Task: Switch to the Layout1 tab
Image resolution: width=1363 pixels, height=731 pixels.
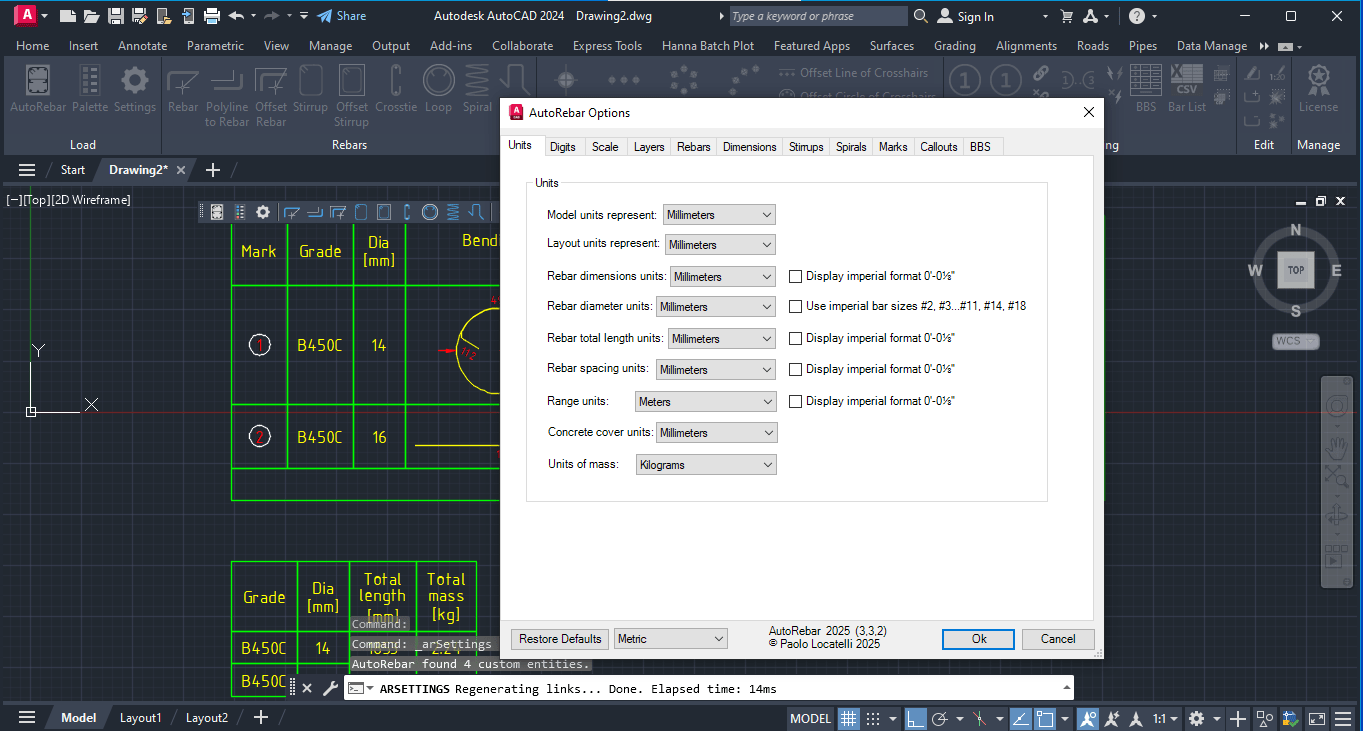Action: (x=140, y=718)
